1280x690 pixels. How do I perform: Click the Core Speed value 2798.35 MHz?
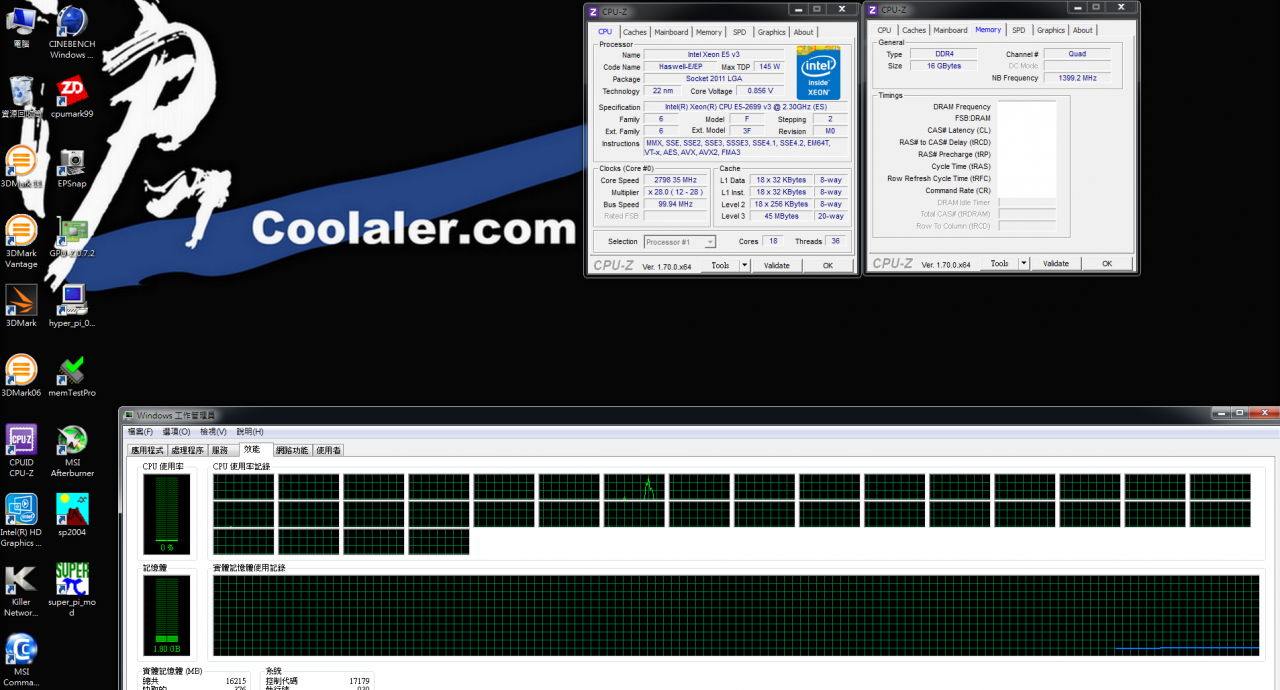click(675, 180)
